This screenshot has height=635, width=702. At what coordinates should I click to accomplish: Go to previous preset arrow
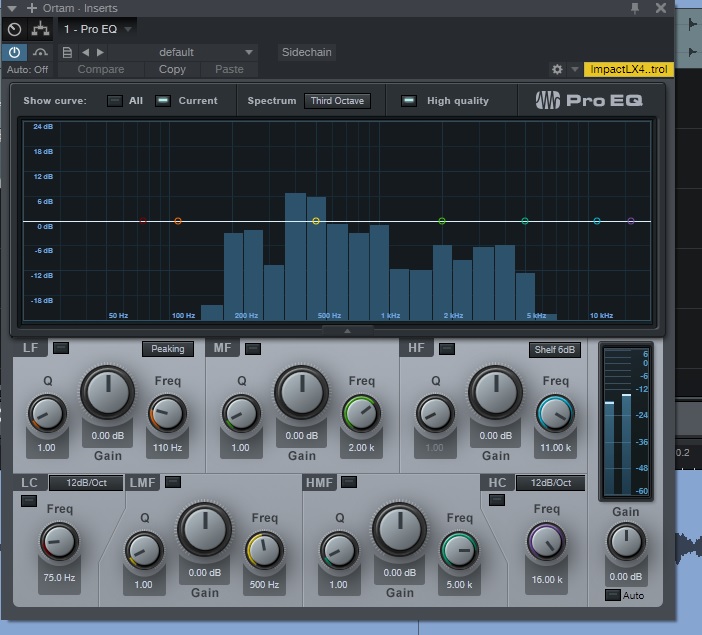[x=86, y=52]
